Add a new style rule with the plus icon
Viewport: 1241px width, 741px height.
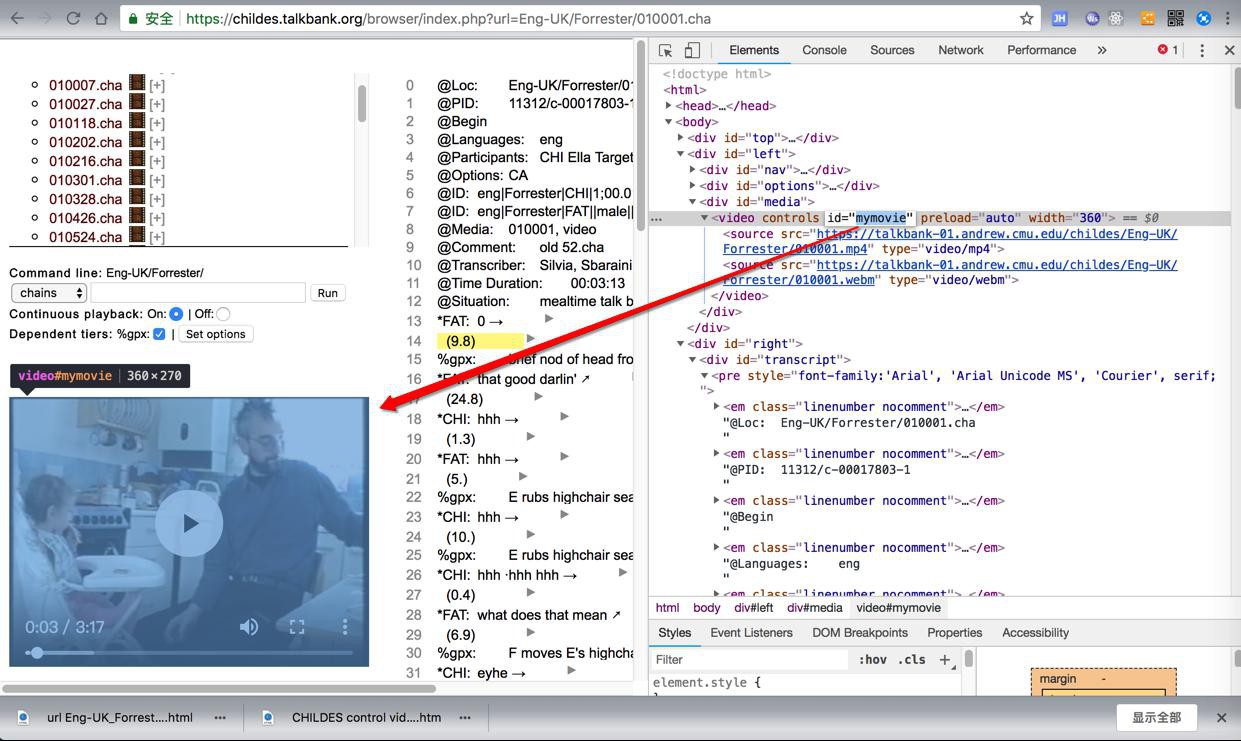point(945,659)
